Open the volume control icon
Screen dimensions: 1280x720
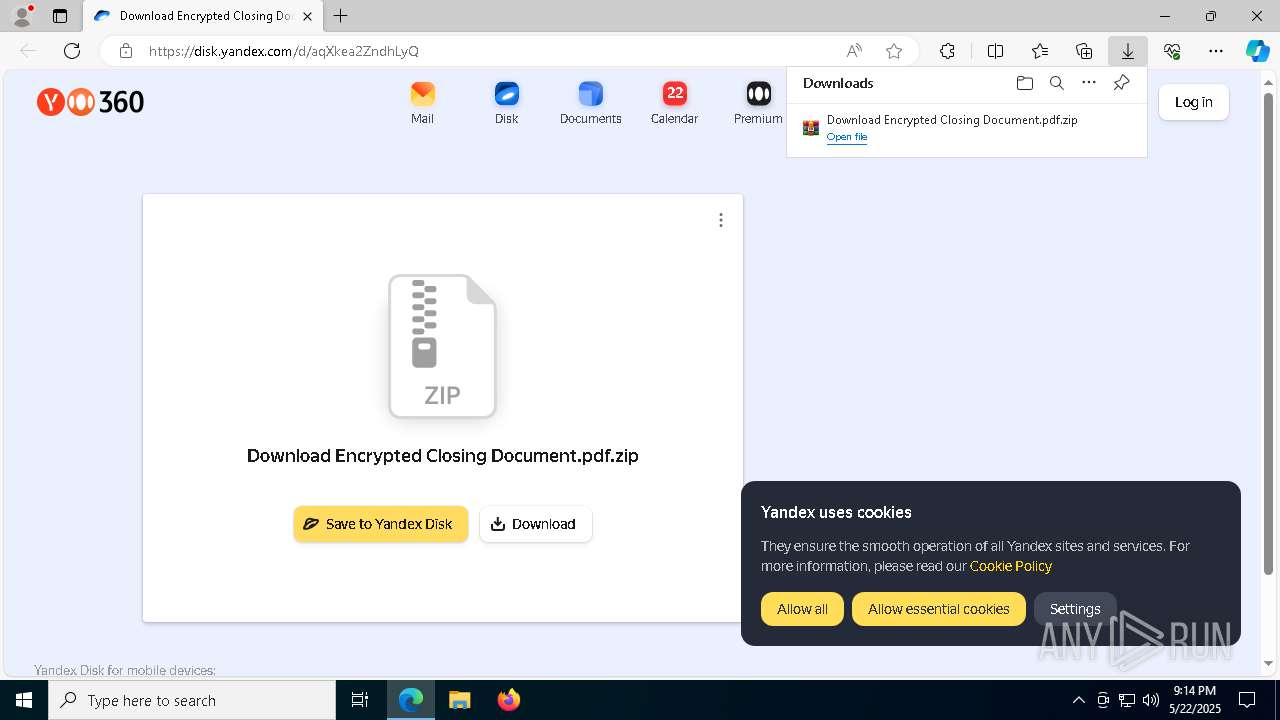click(1151, 700)
